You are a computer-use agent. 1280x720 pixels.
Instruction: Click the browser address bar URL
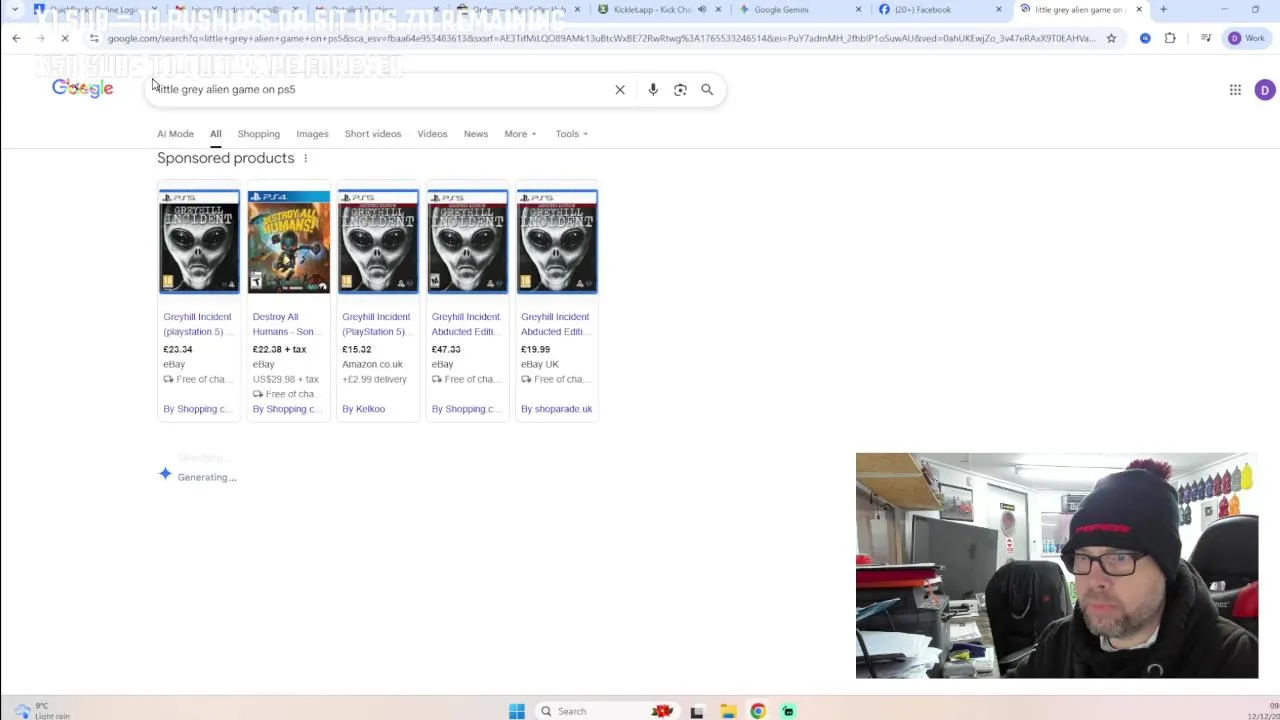pos(600,38)
